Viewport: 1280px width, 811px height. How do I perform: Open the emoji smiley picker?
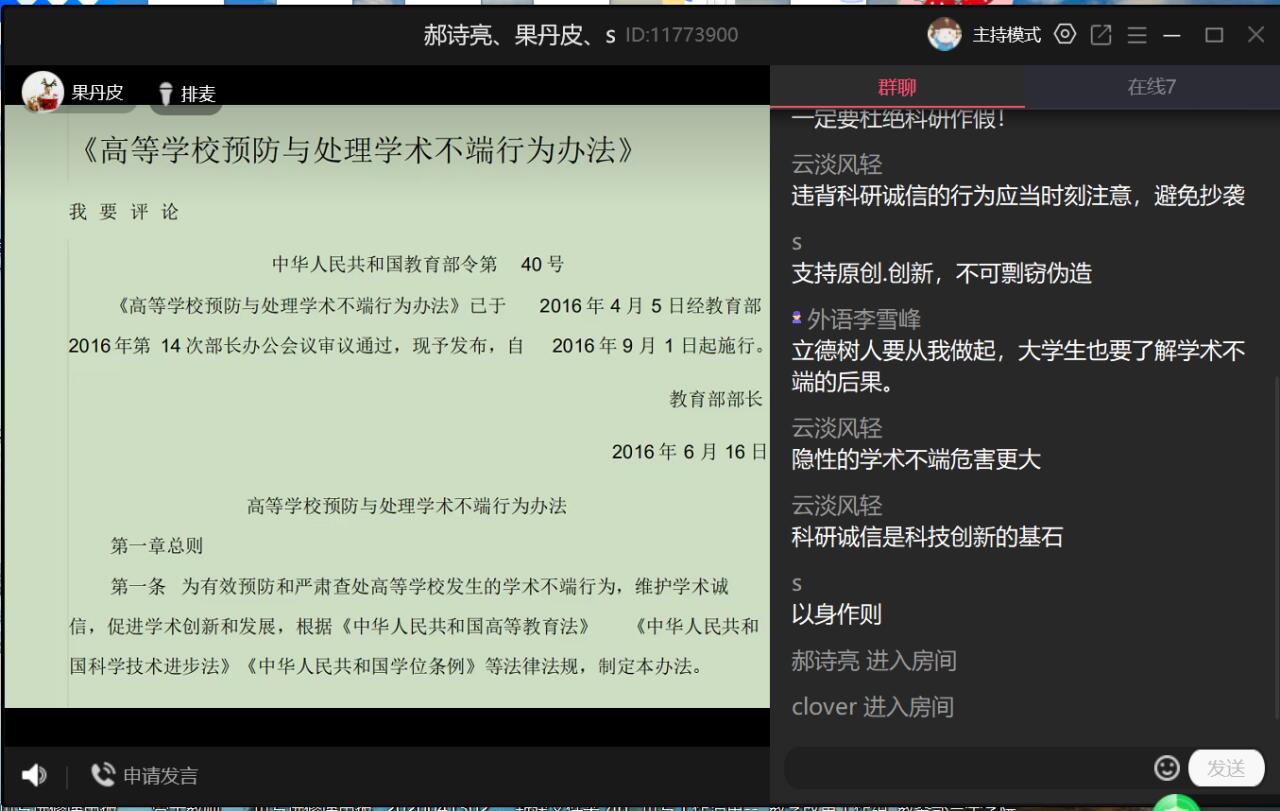click(x=1166, y=768)
